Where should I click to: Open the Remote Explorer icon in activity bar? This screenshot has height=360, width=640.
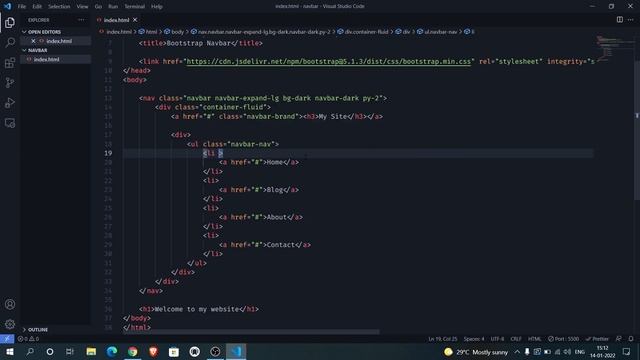point(10,123)
